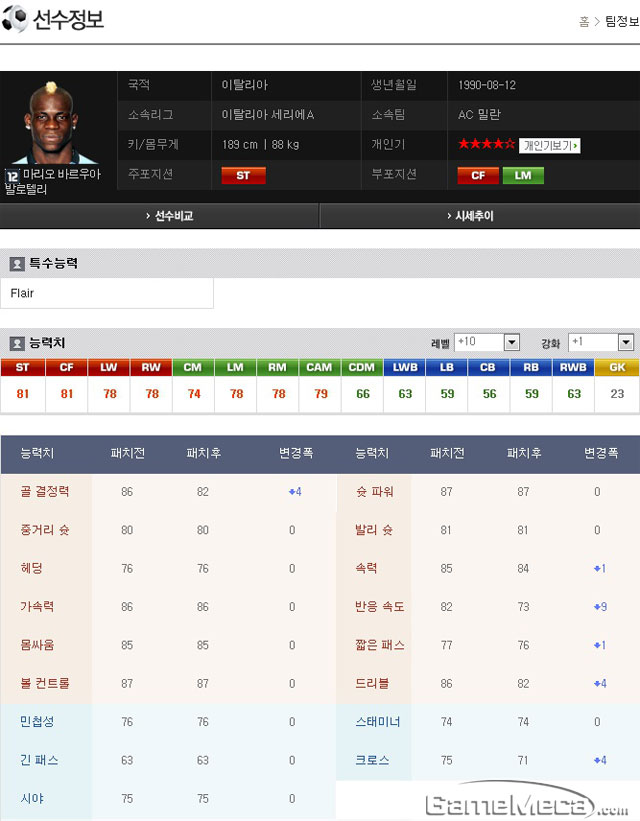The height and width of the screenshot is (821, 640).
Task: Click the 능력치 section icon
Action: 17,343
